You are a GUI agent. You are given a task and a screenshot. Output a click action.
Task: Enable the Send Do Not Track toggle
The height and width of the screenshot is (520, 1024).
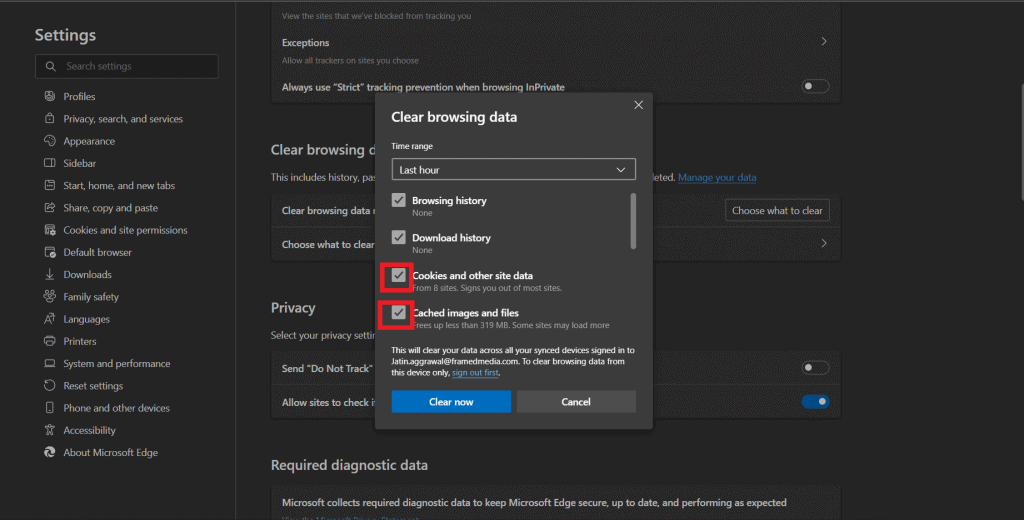(x=815, y=368)
